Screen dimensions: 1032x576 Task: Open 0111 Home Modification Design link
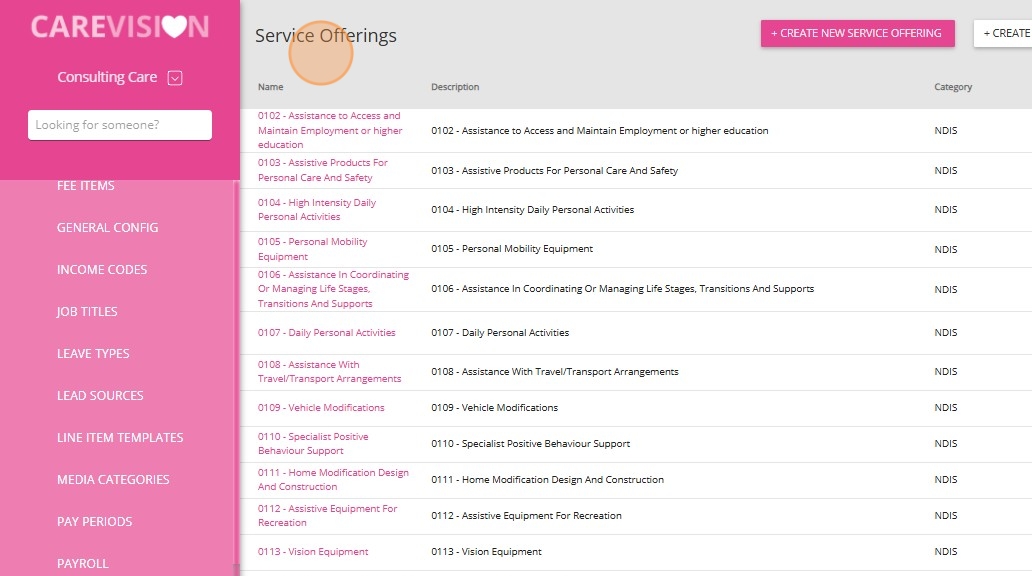[x=333, y=479]
